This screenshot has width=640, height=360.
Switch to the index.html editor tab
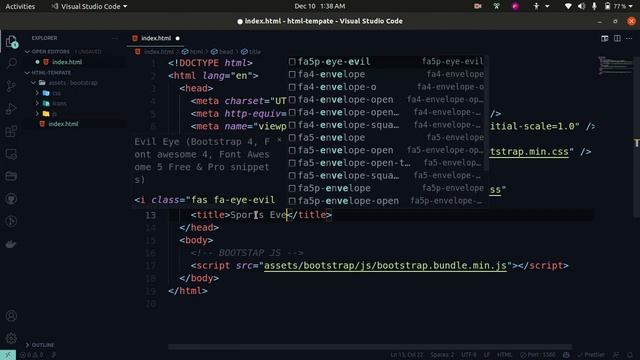click(x=156, y=38)
